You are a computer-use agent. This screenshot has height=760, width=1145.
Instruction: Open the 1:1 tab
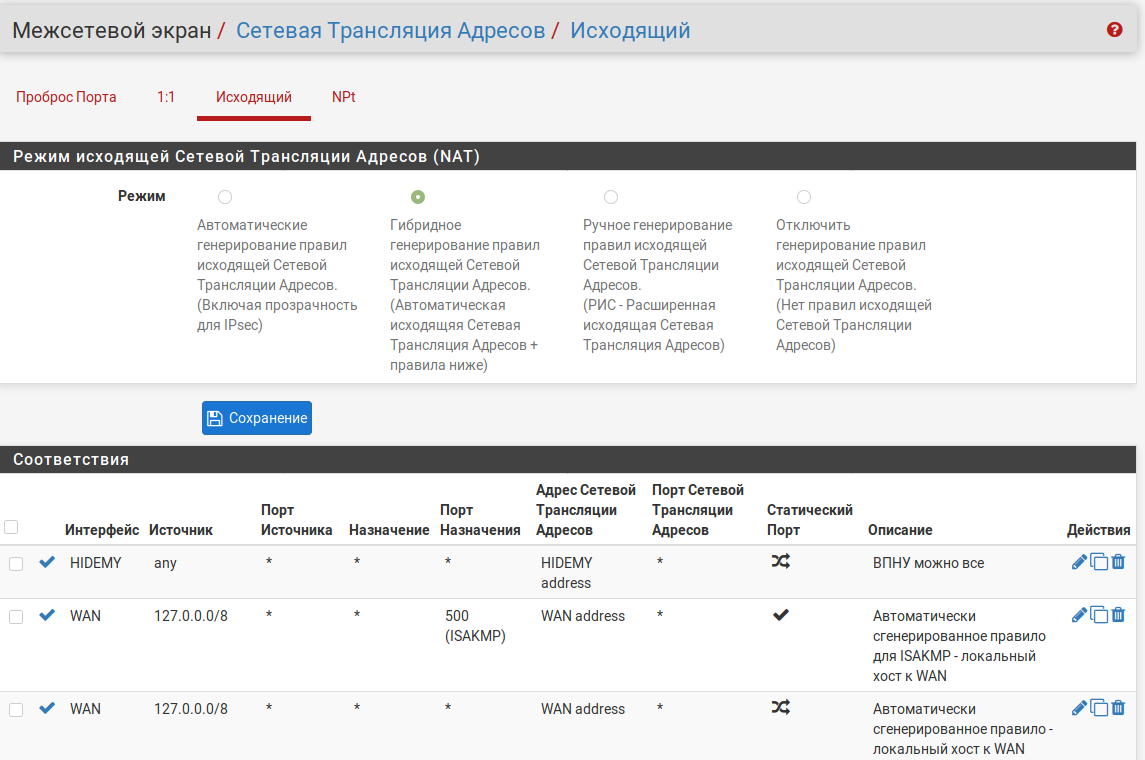[166, 97]
